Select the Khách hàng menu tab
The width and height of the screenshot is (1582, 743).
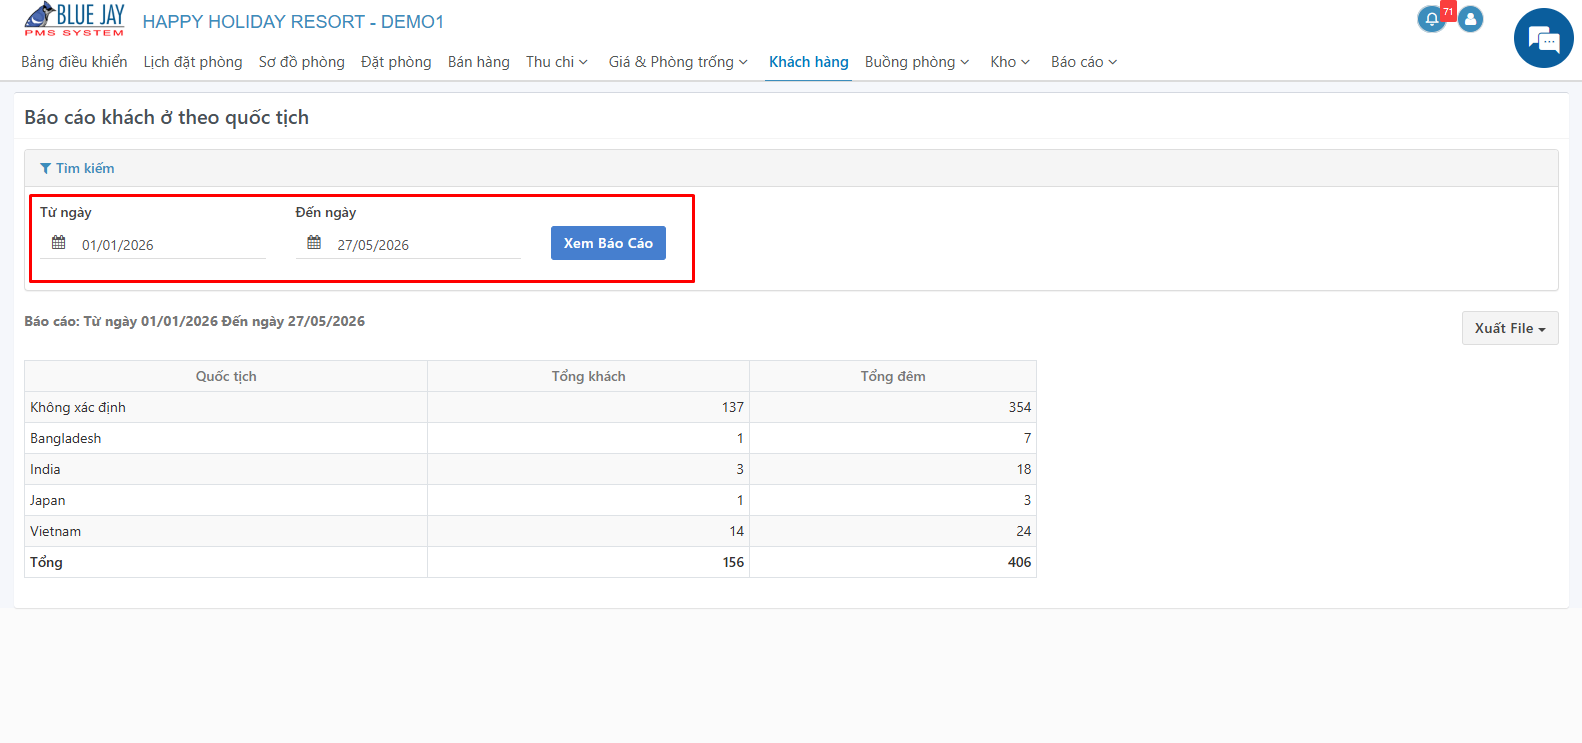tap(809, 62)
